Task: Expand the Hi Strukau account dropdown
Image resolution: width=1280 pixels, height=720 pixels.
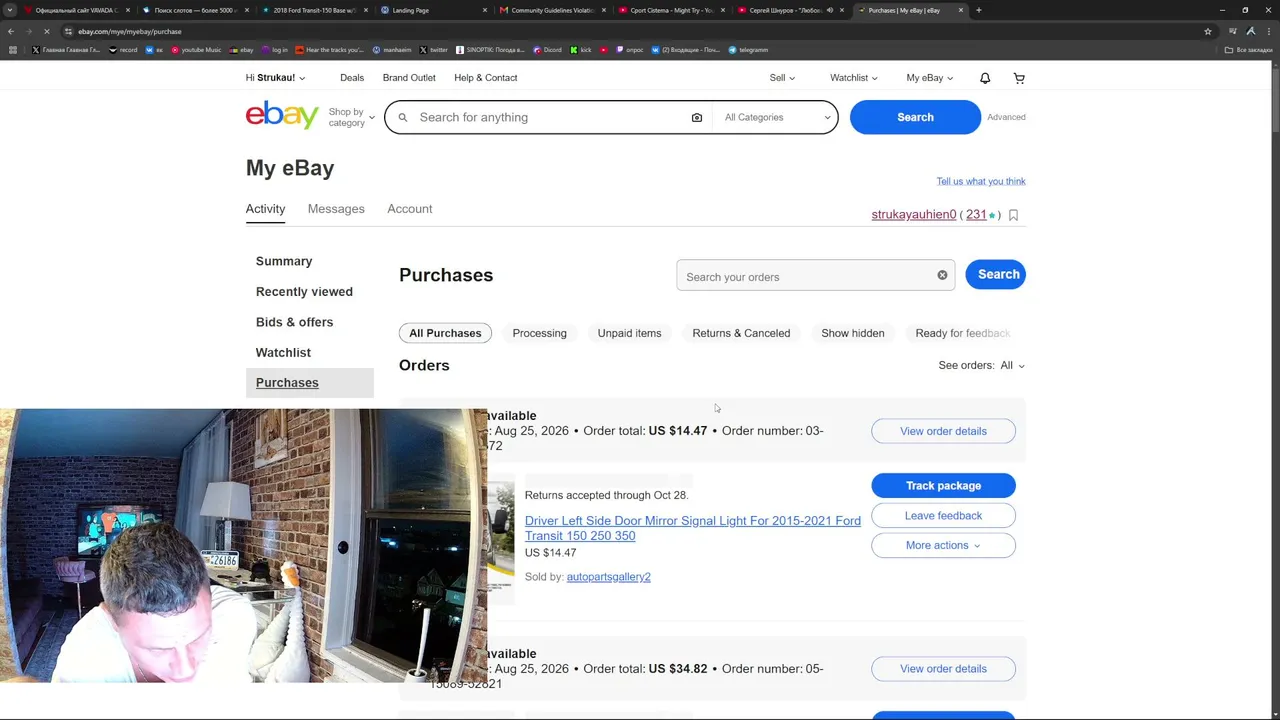Action: click(275, 78)
